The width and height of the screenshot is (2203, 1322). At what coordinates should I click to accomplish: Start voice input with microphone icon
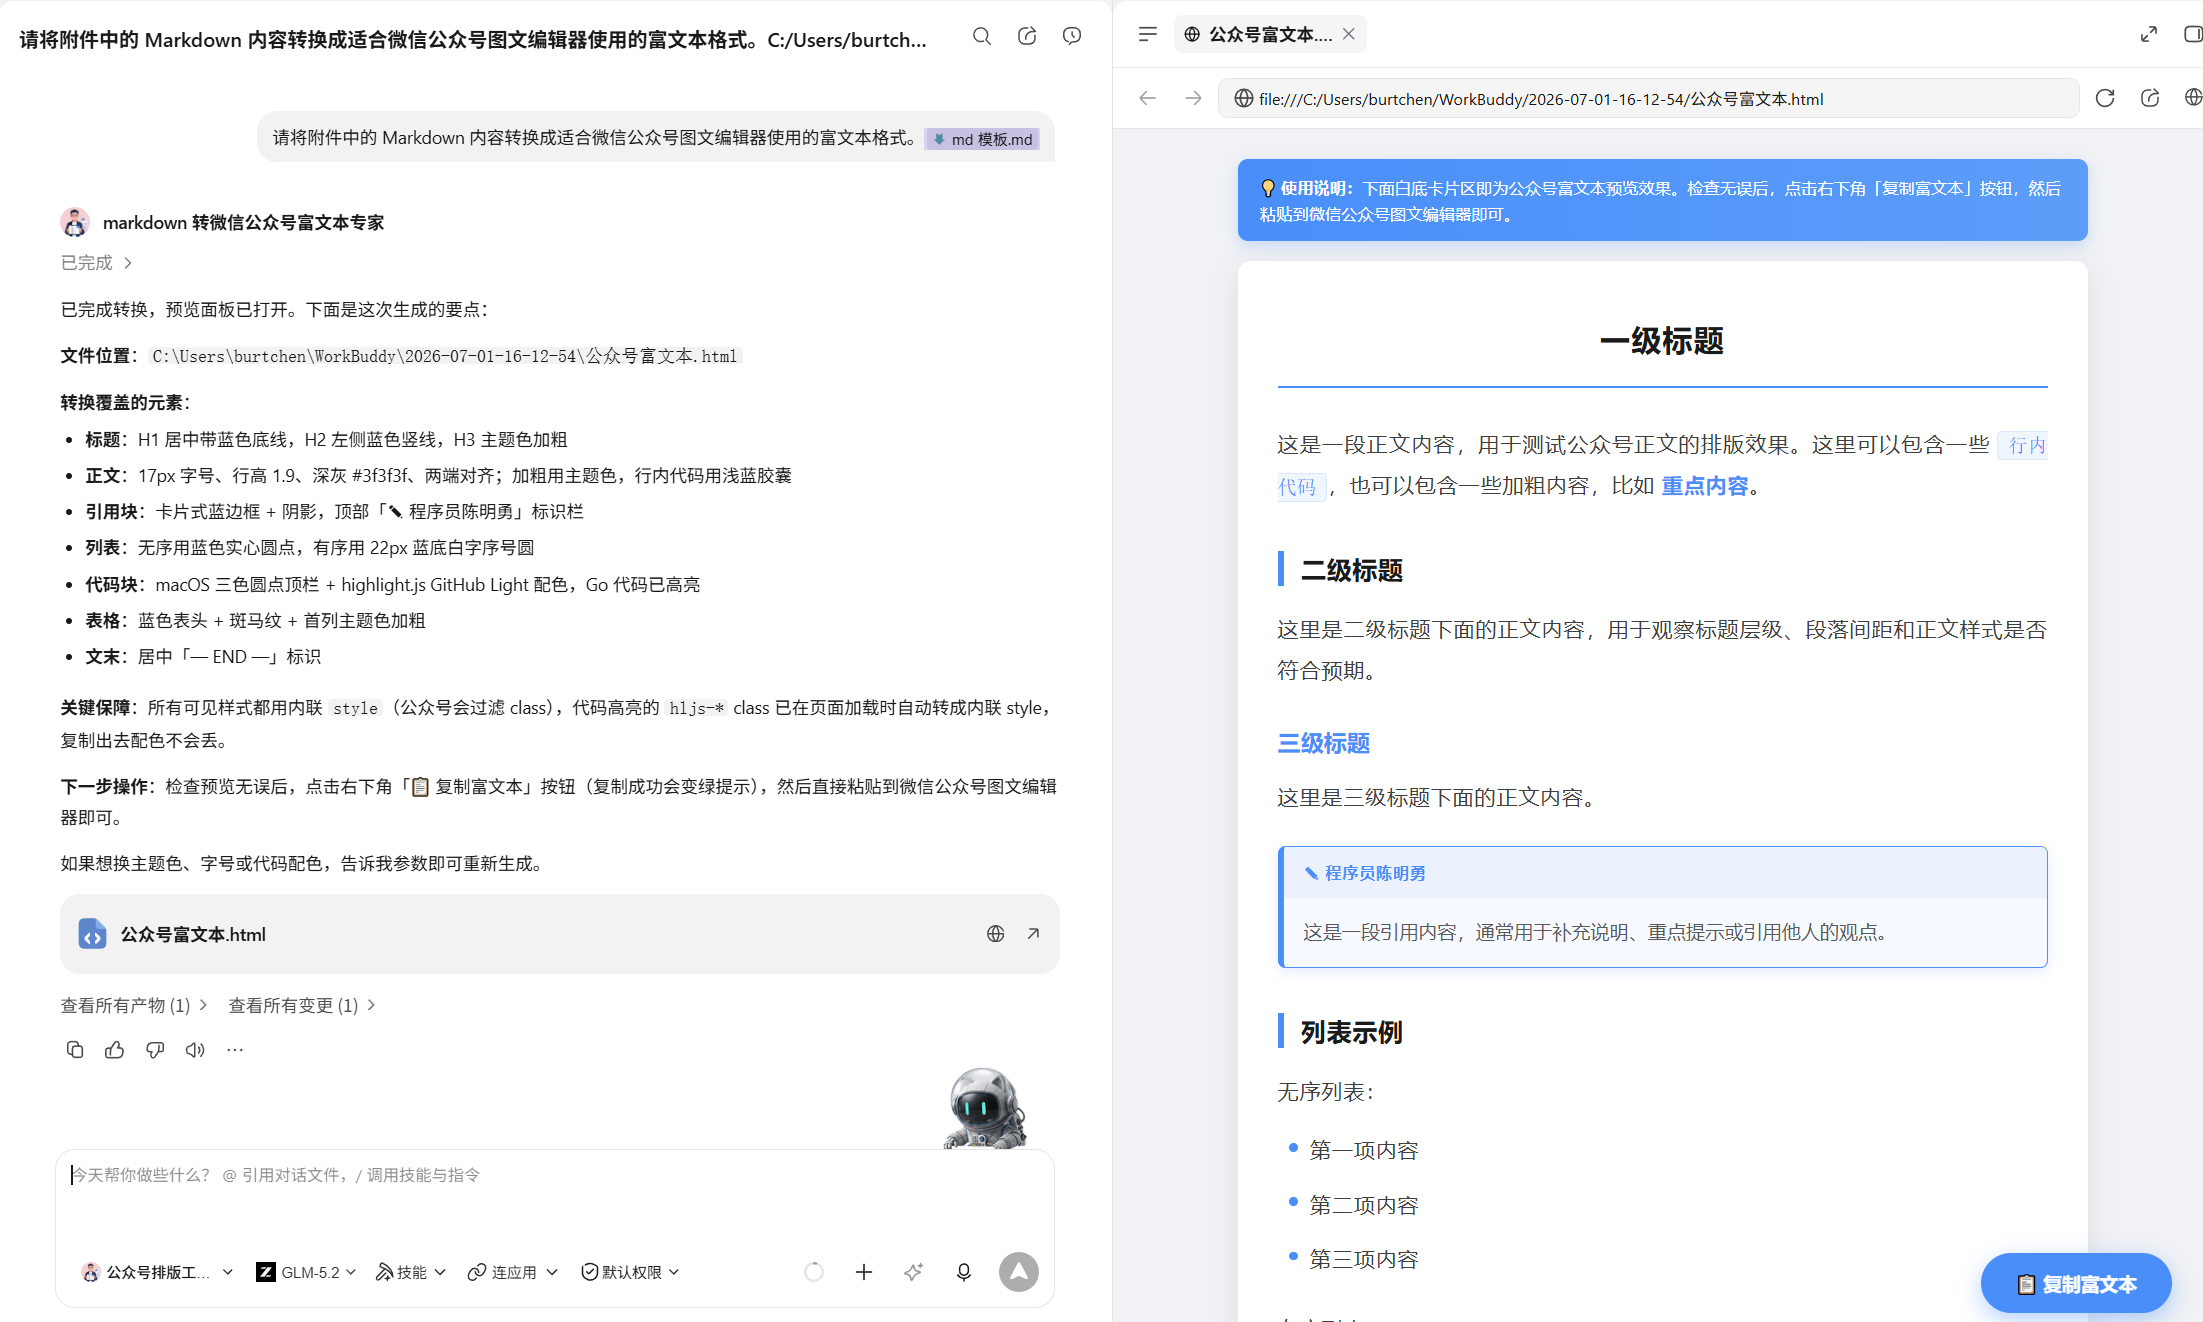click(964, 1272)
